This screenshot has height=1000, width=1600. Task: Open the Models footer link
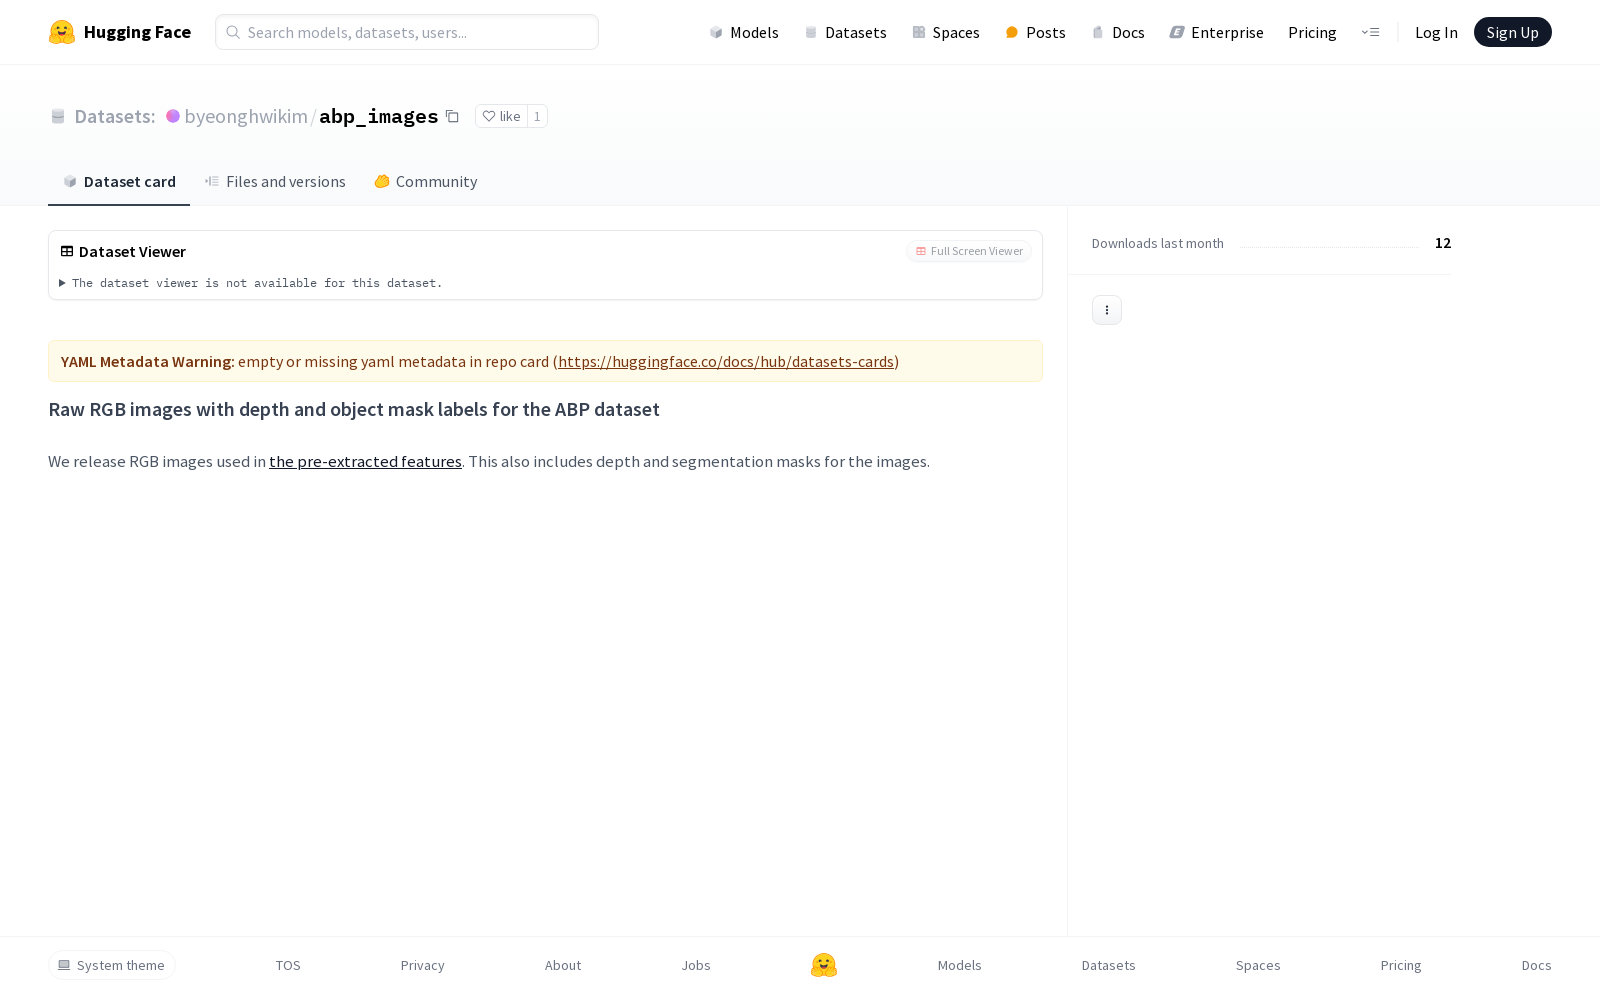coord(960,965)
